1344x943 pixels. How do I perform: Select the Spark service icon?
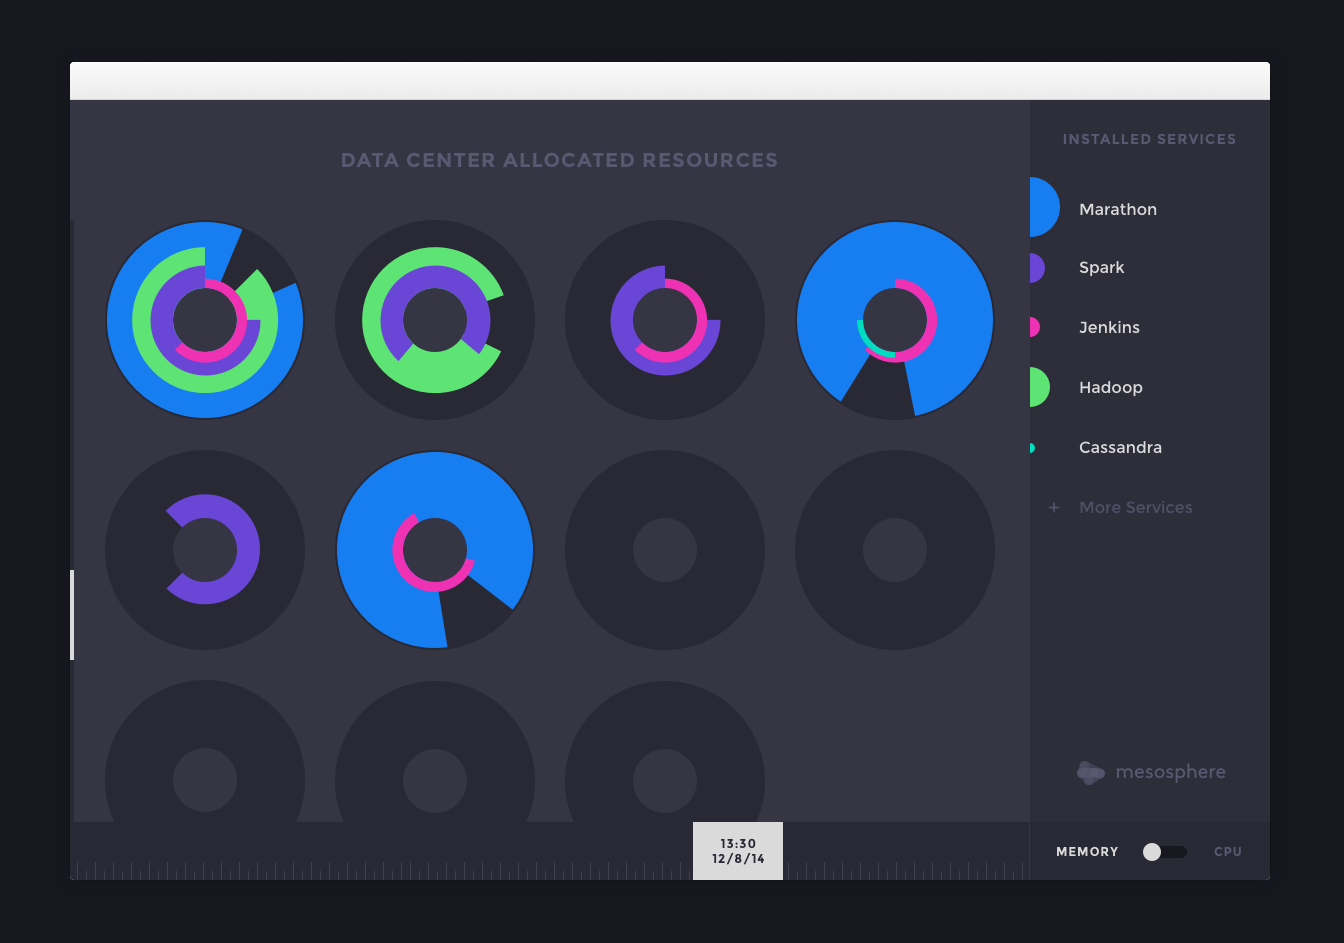[x=1038, y=267]
